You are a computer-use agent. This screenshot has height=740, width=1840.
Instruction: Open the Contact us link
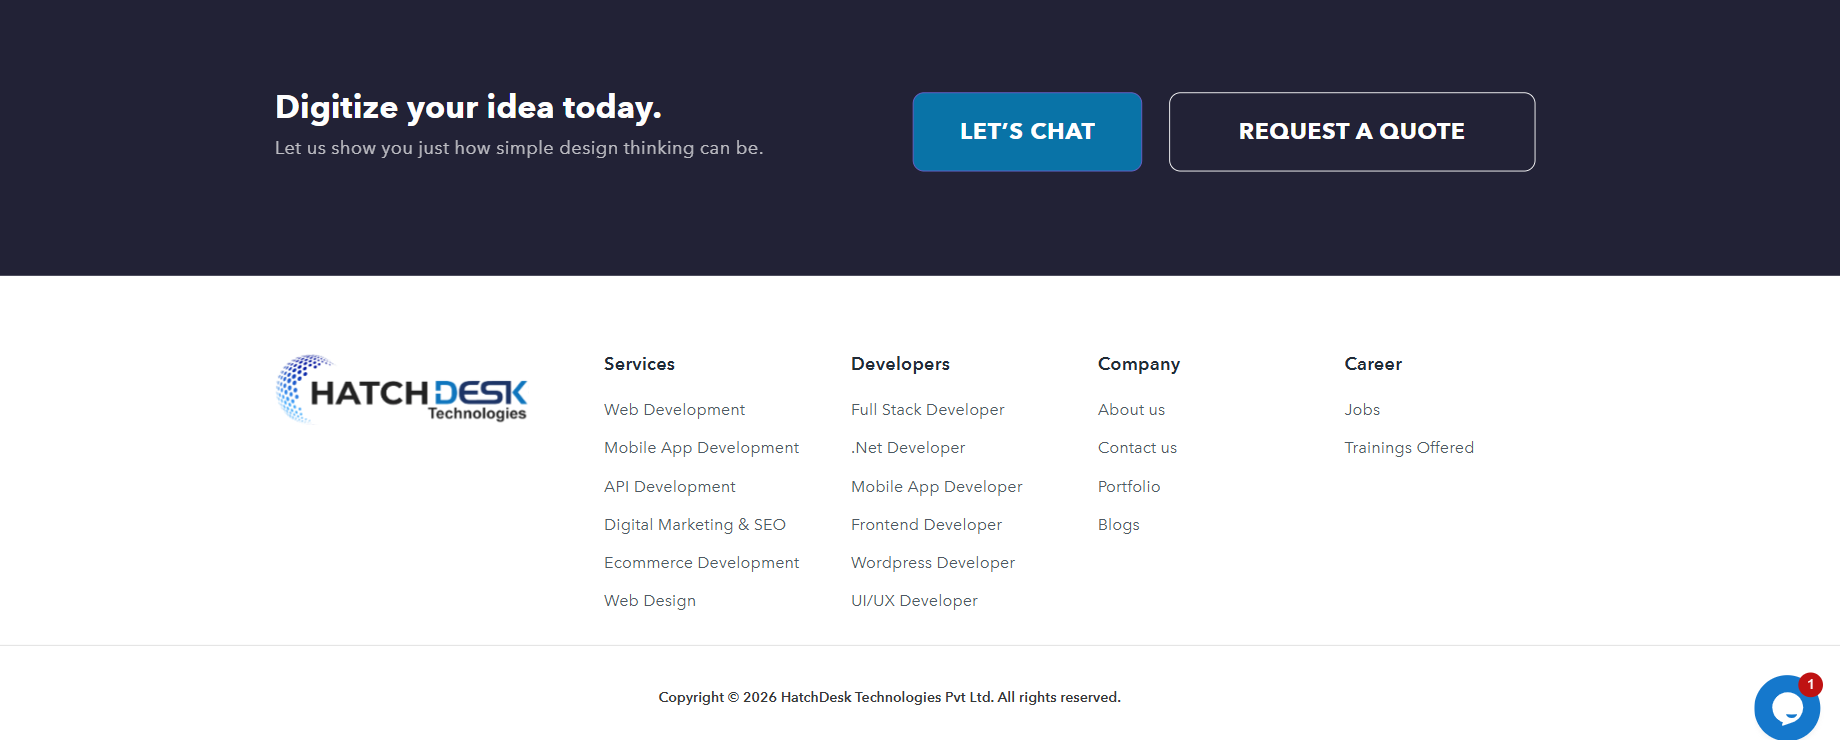click(1137, 448)
